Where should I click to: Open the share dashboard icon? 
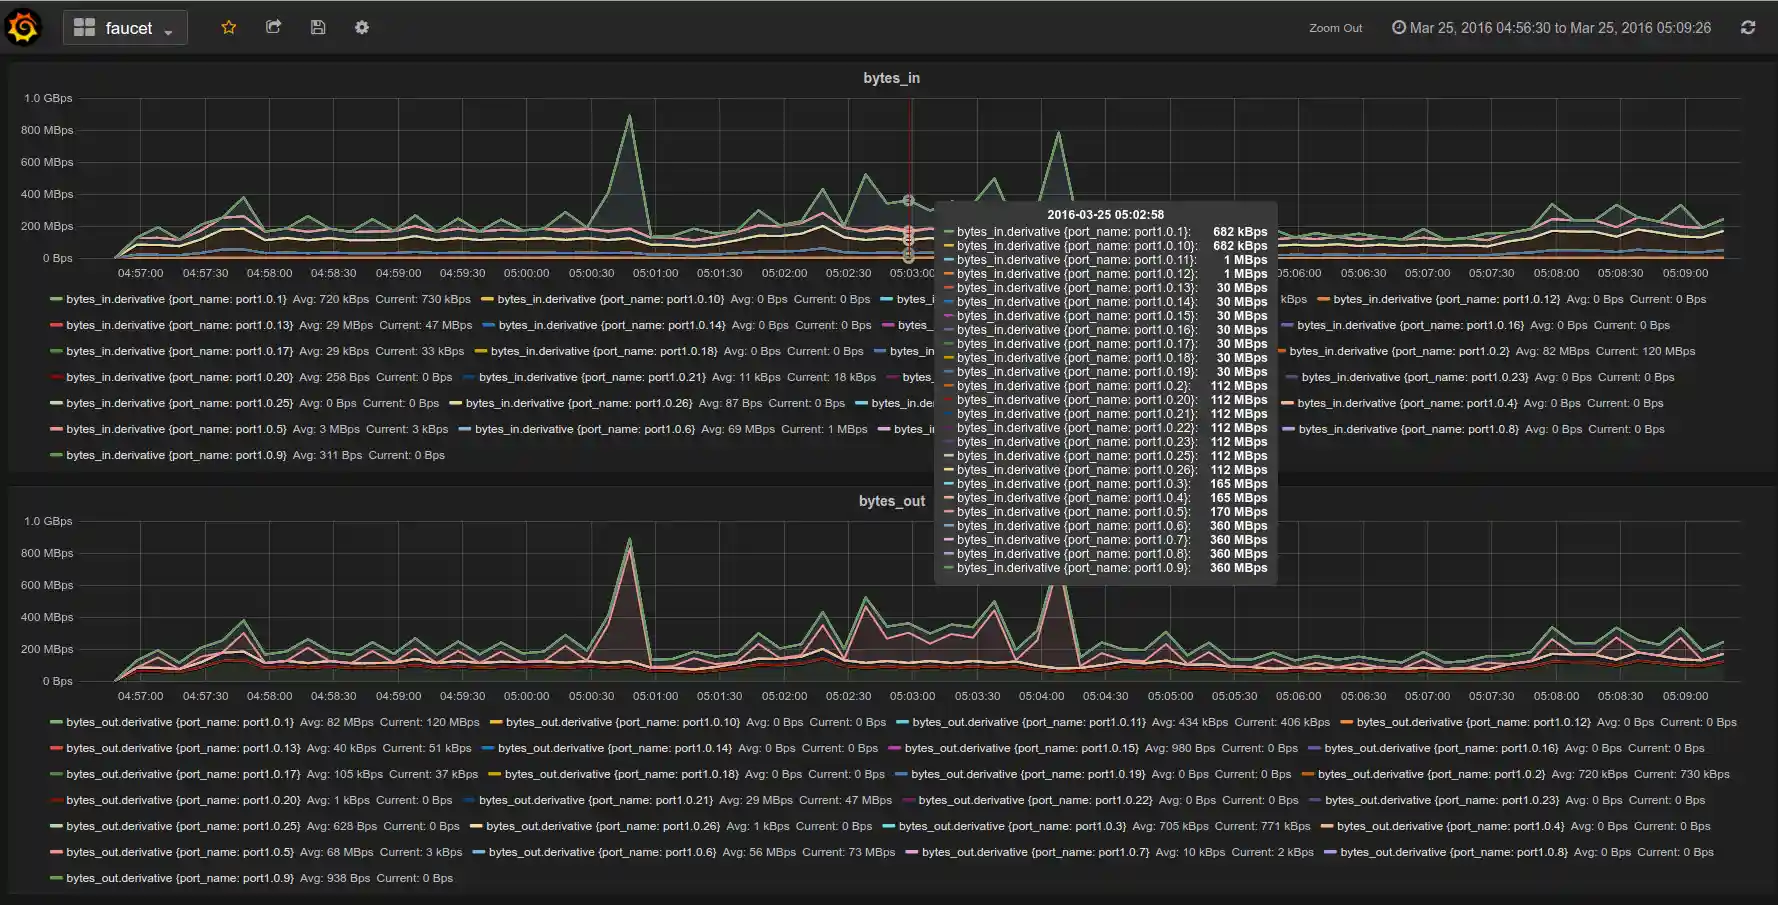[273, 27]
